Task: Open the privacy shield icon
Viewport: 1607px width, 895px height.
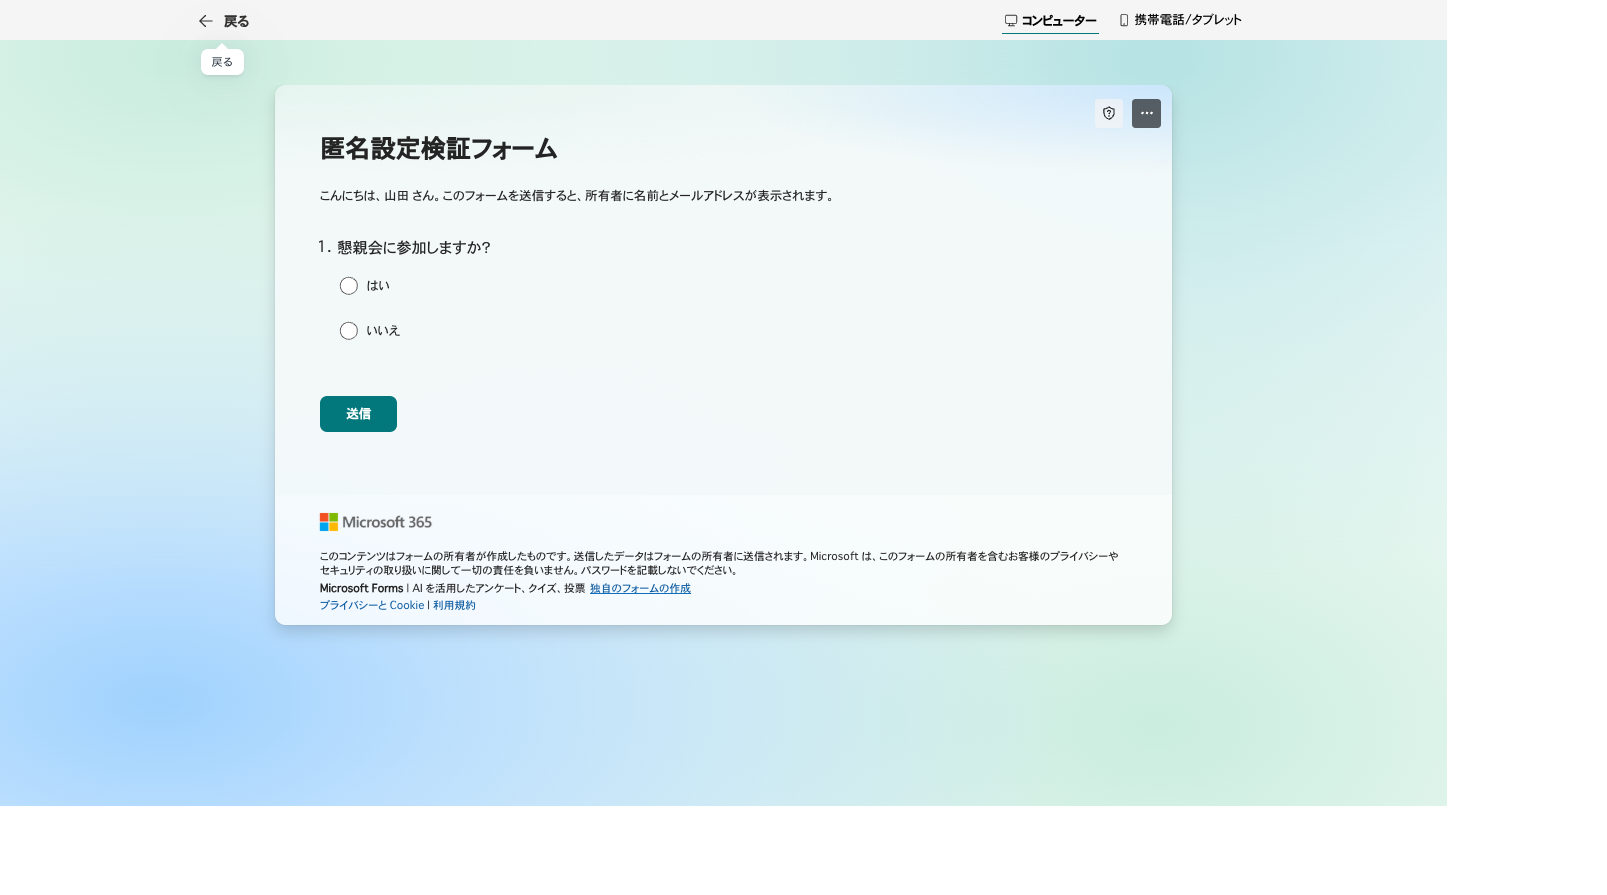Action: coord(1109,113)
